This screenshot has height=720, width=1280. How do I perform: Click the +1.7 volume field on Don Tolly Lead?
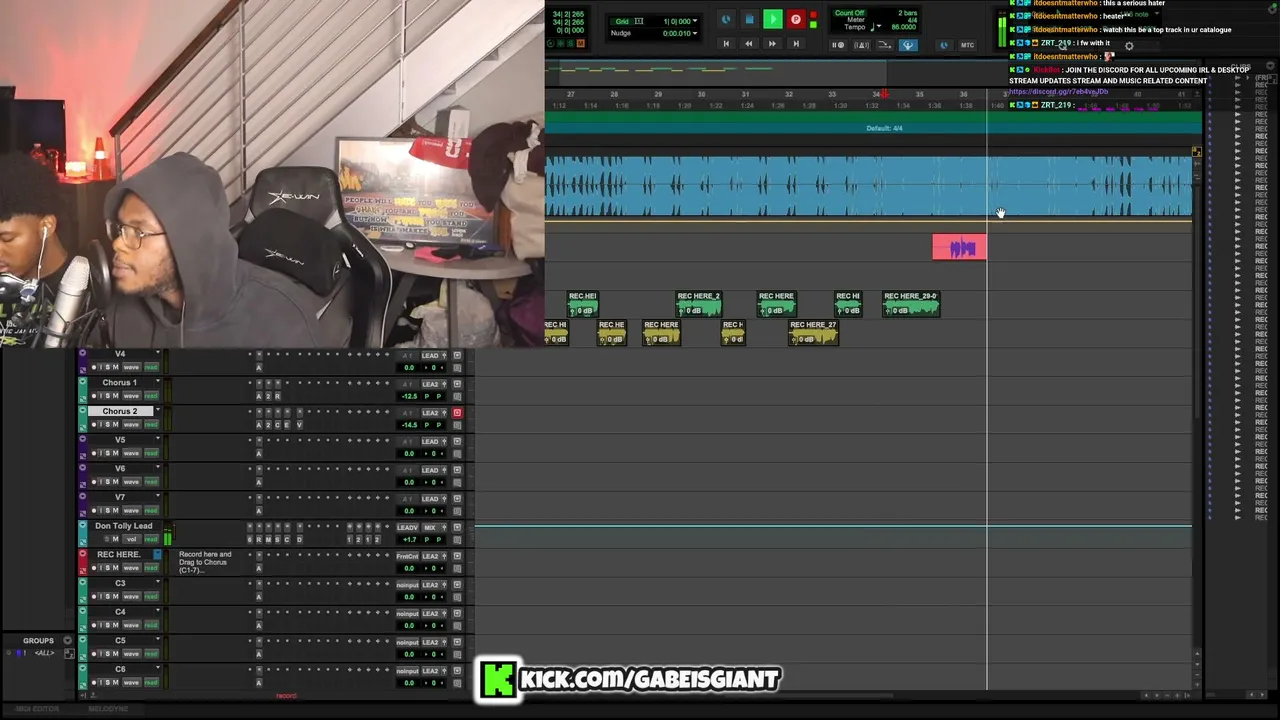tap(409, 539)
